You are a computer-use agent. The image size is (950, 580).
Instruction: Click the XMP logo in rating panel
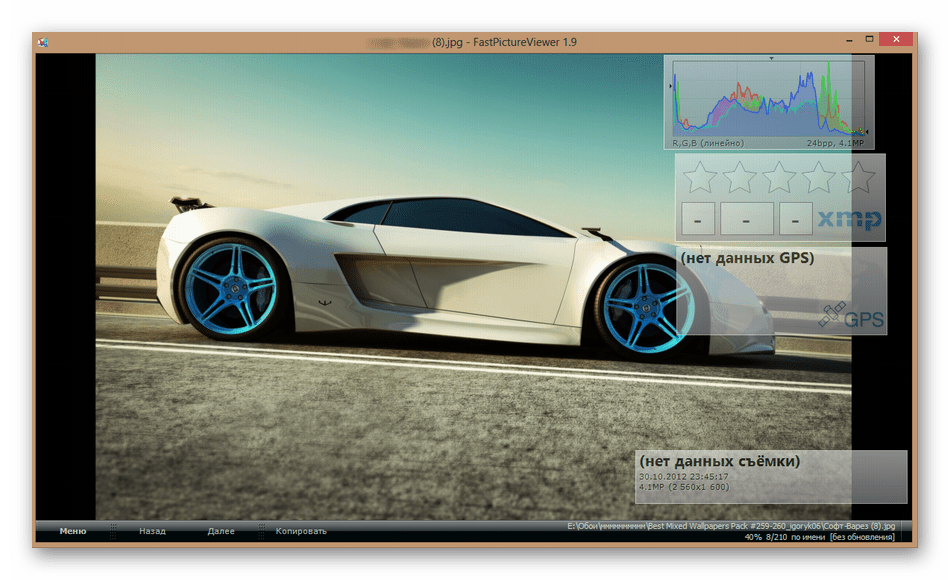pos(849,219)
